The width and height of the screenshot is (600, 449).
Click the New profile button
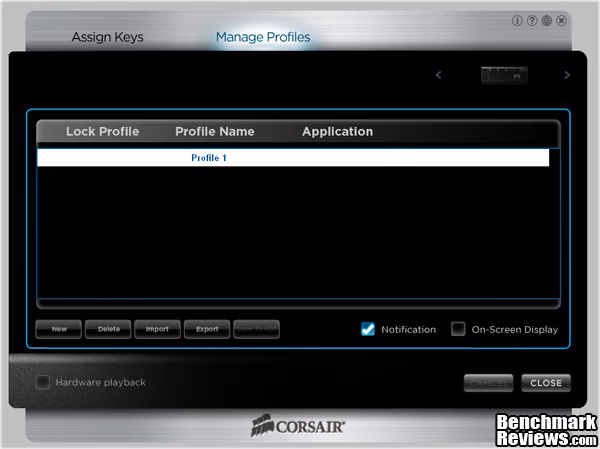[59, 329]
